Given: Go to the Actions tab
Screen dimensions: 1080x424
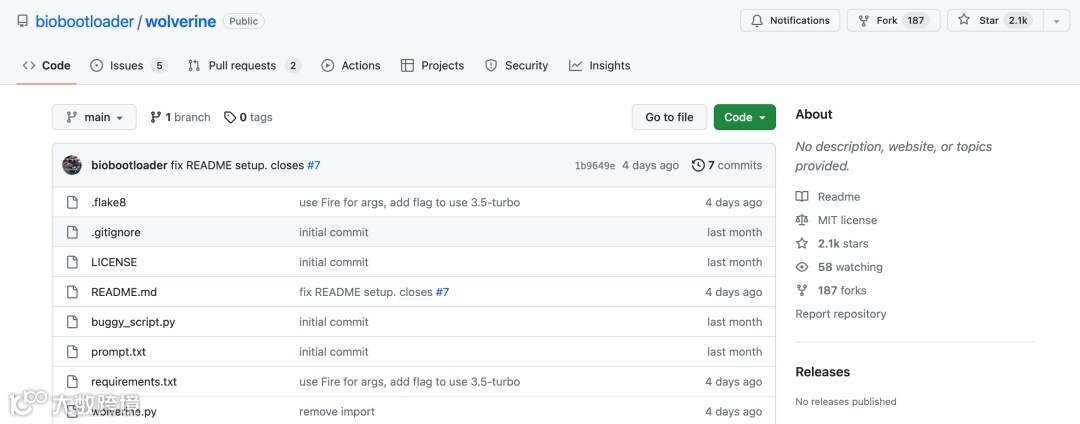Looking at the screenshot, I should click(x=351, y=66).
